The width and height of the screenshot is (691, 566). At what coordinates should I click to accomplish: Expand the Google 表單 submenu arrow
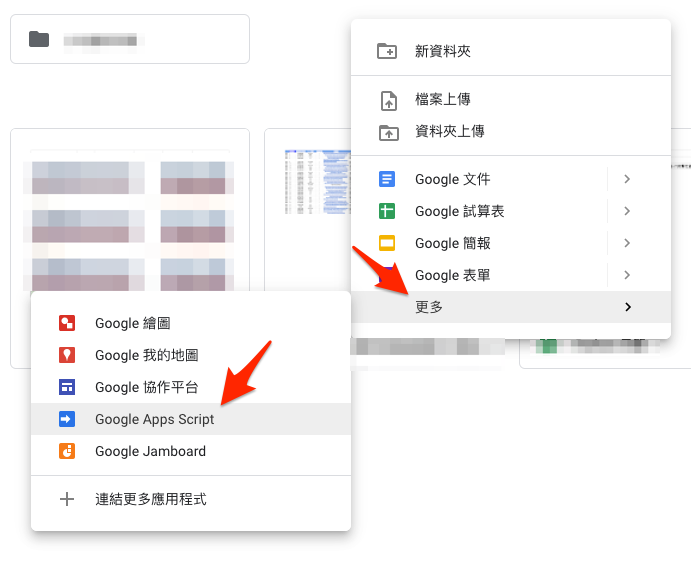pos(627,276)
